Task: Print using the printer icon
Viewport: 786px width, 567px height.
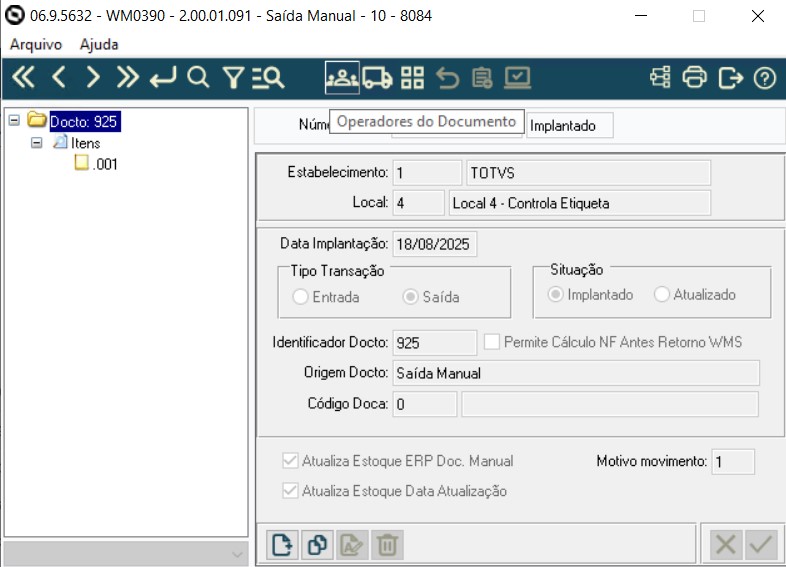Action: (x=695, y=78)
